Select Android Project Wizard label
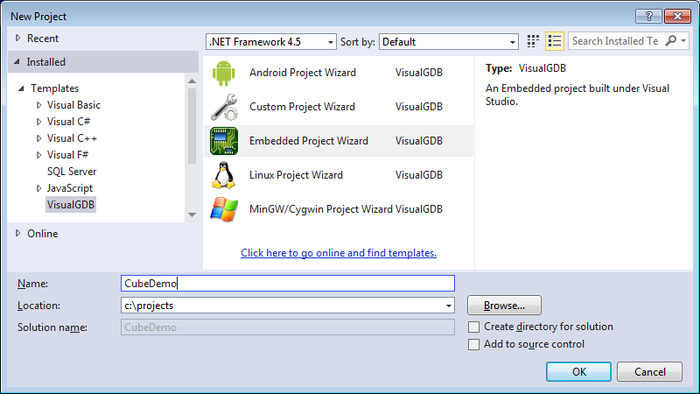Screen dimensions: 700x394 (303, 73)
